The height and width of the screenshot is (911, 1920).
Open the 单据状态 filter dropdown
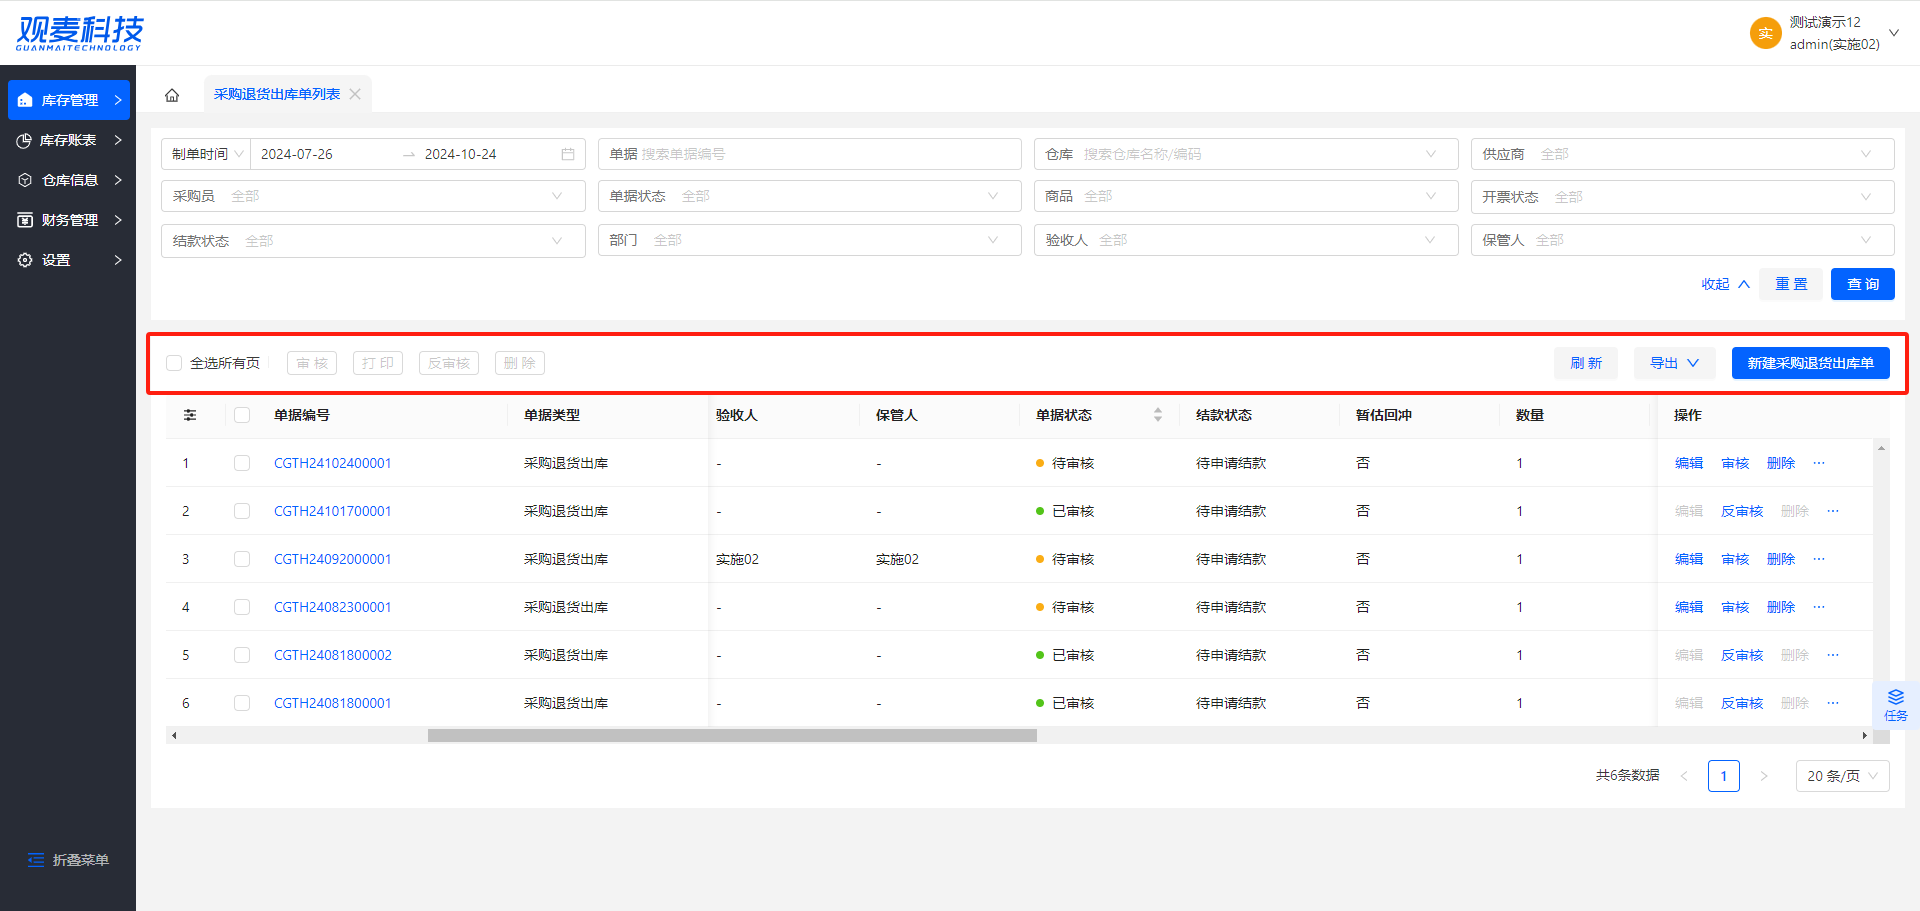(x=809, y=196)
